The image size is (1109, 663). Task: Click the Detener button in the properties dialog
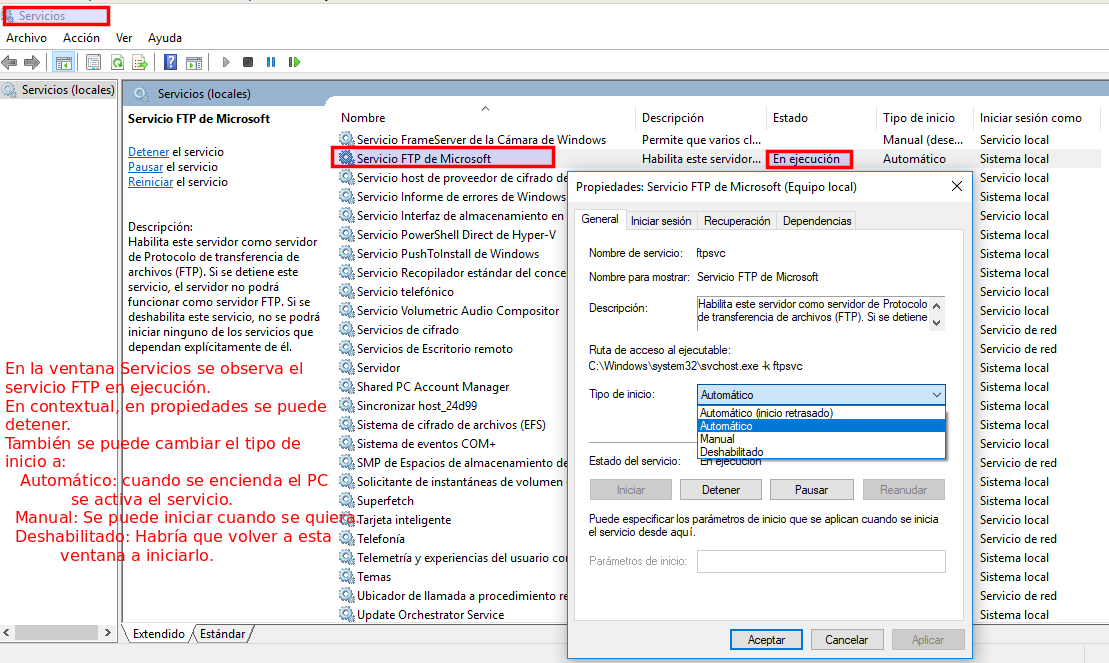(x=721, y=490)
